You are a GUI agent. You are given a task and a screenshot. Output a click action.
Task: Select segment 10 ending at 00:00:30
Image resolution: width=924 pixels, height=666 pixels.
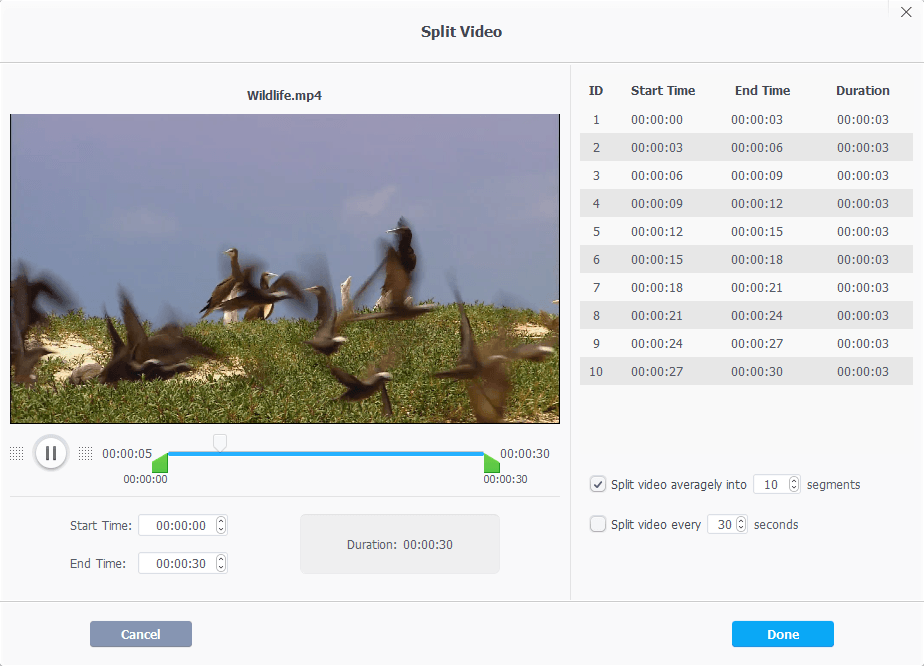pos(746,372)
